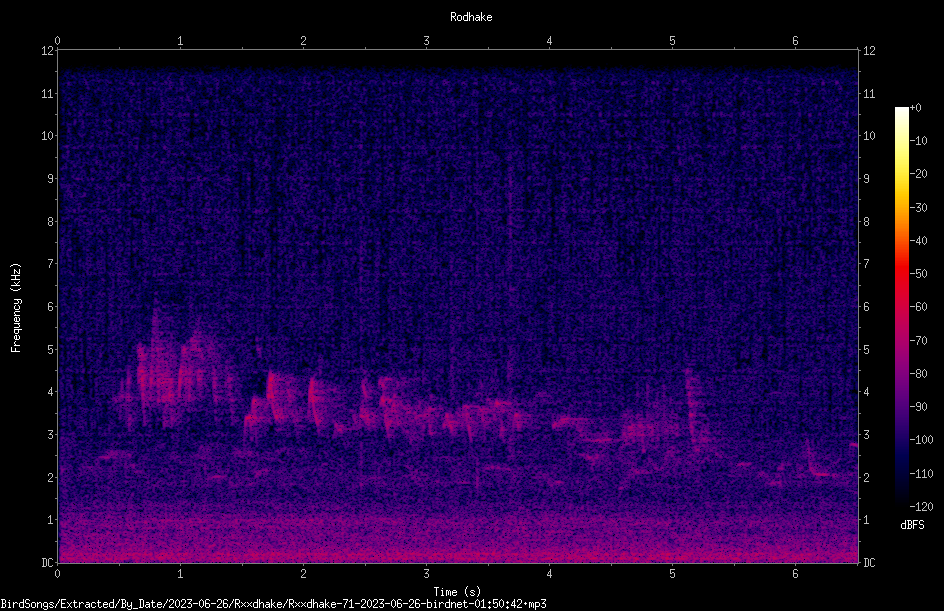The image size is (944, 611).
Task: Click "DC" on the right frequency axis
Action: coord(869,563)
